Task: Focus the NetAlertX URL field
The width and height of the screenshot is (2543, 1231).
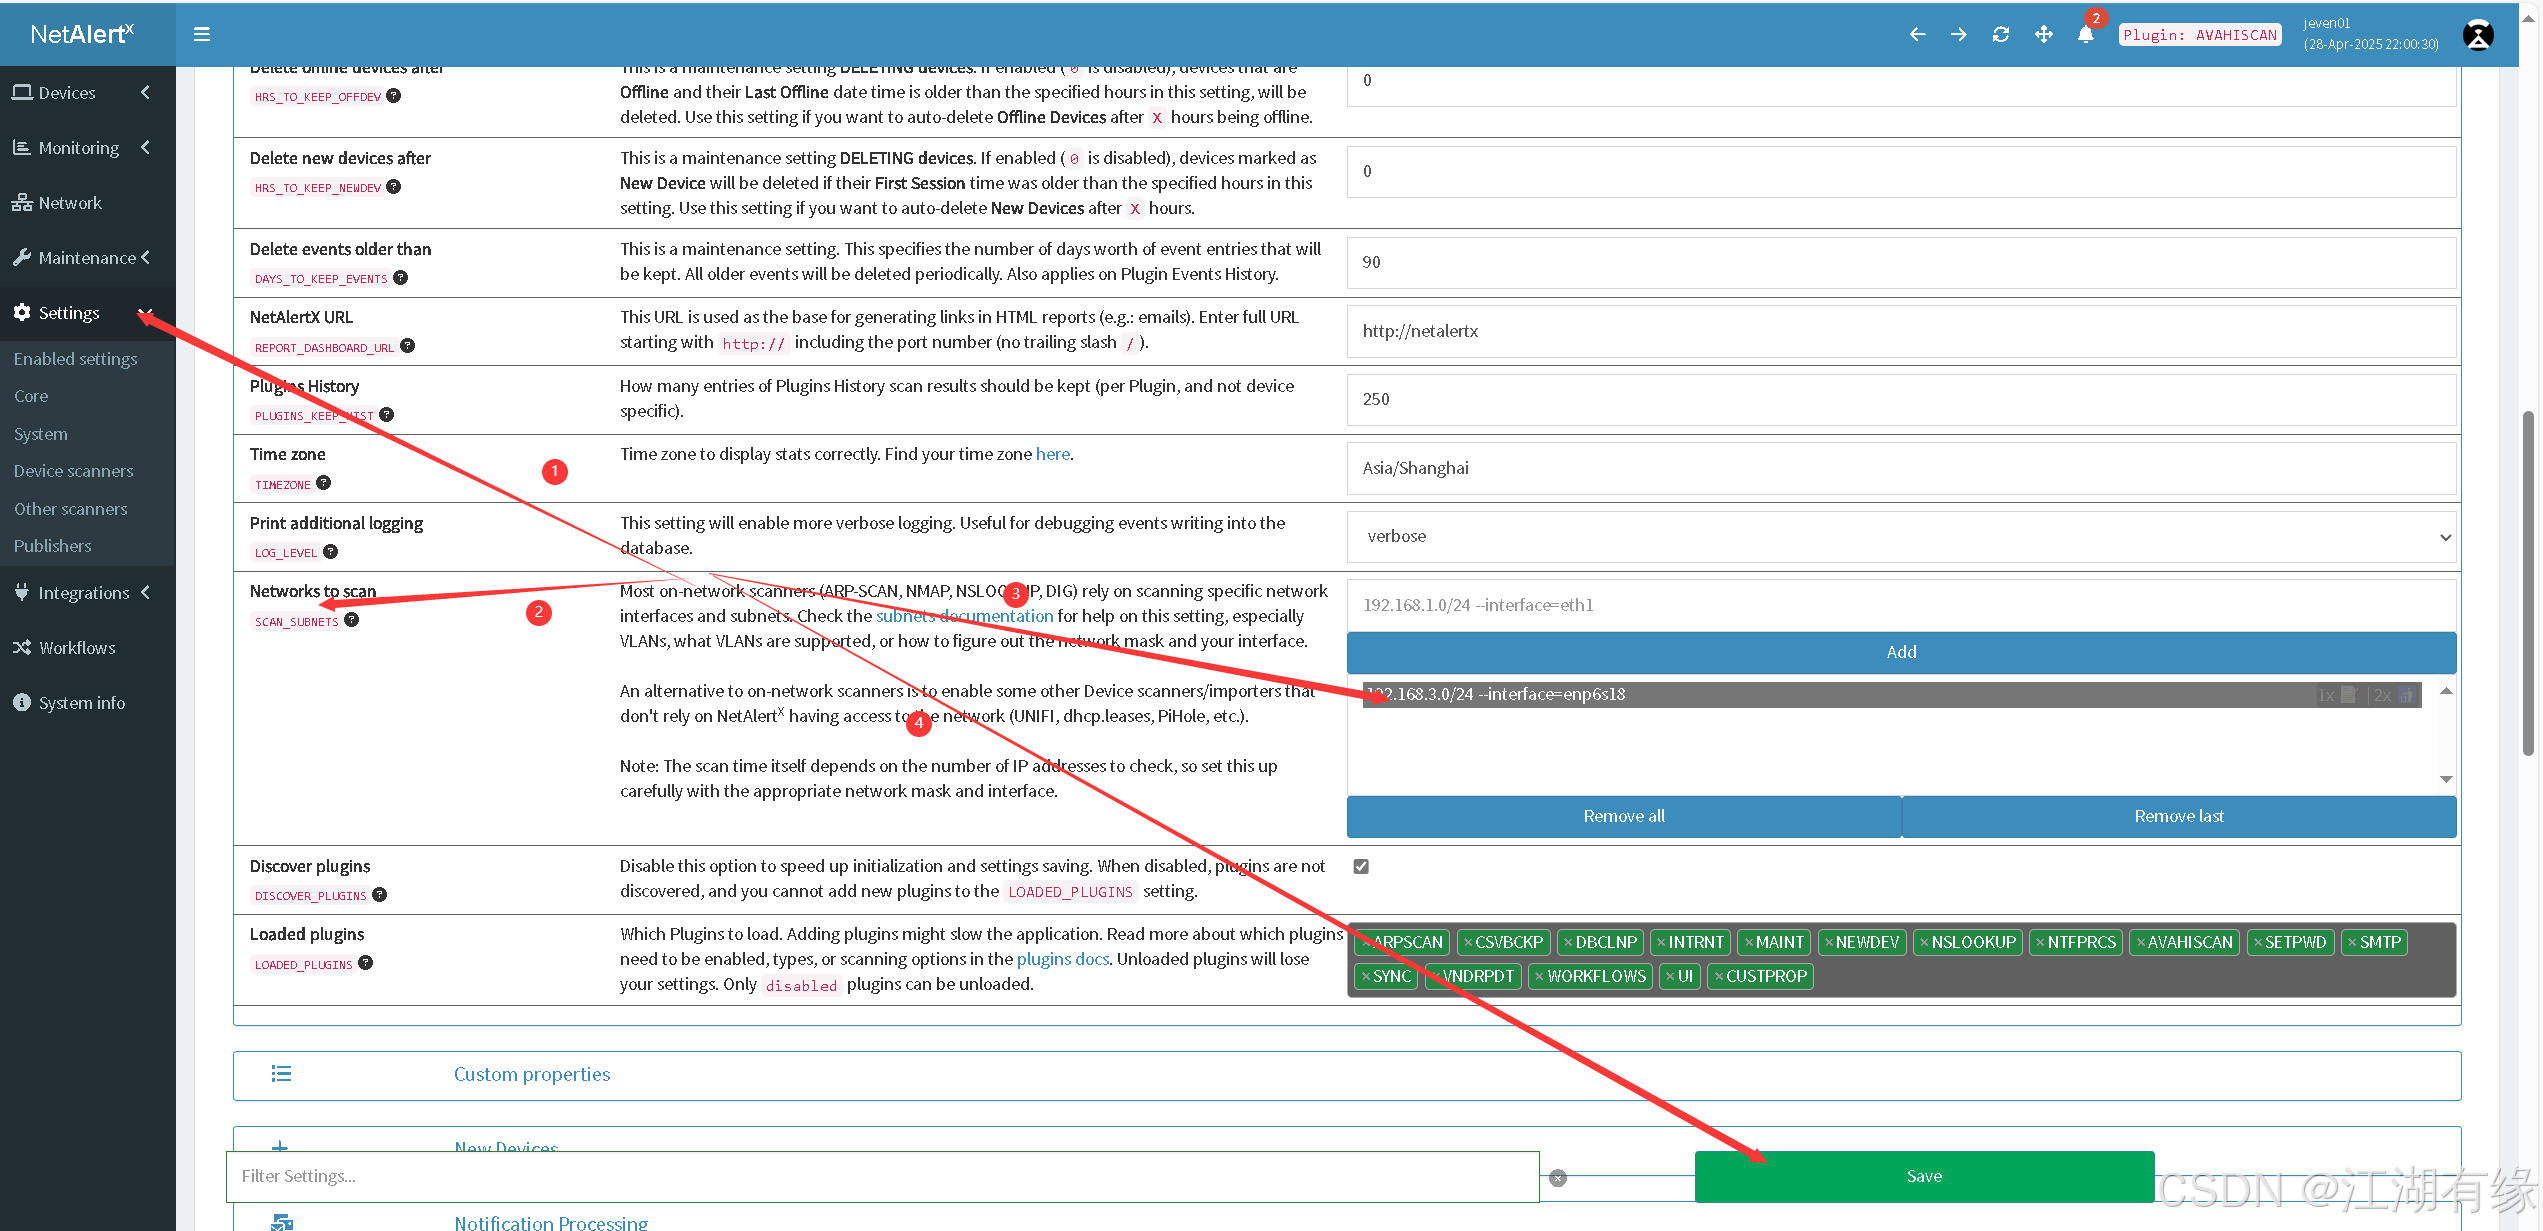Action: (1901, 332)
